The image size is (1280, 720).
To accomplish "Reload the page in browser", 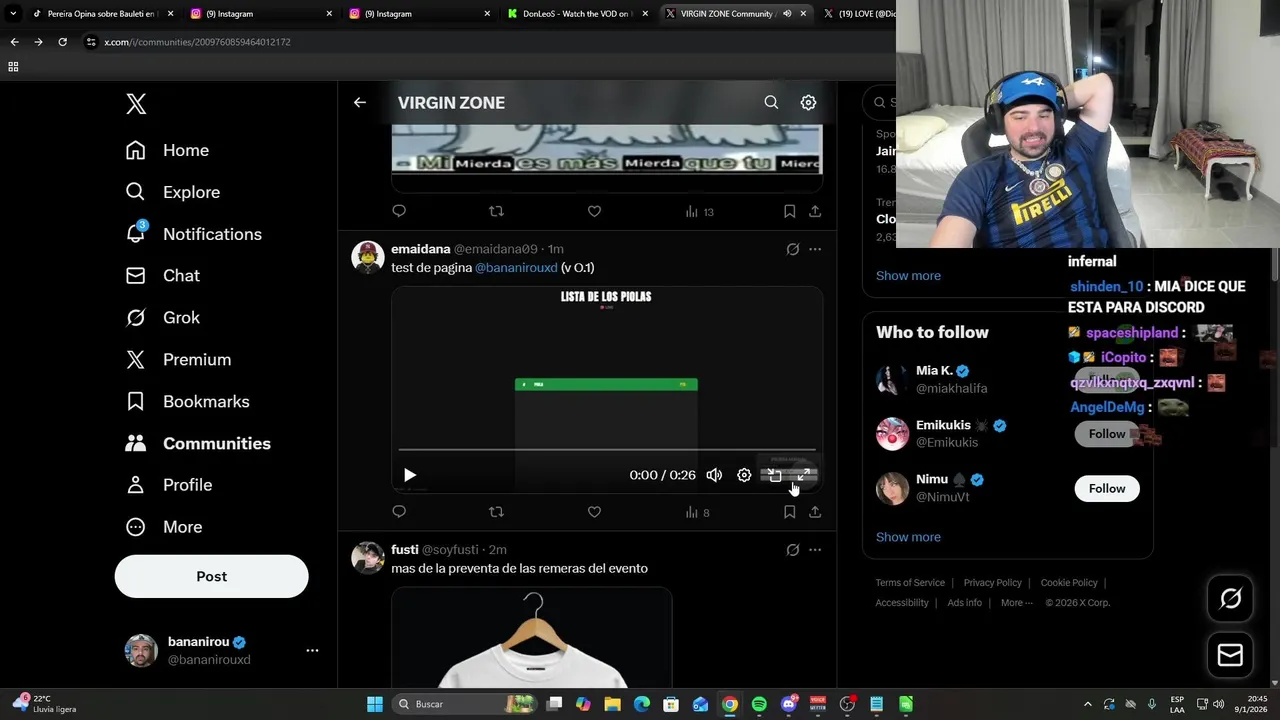I will tap(62, 42).
